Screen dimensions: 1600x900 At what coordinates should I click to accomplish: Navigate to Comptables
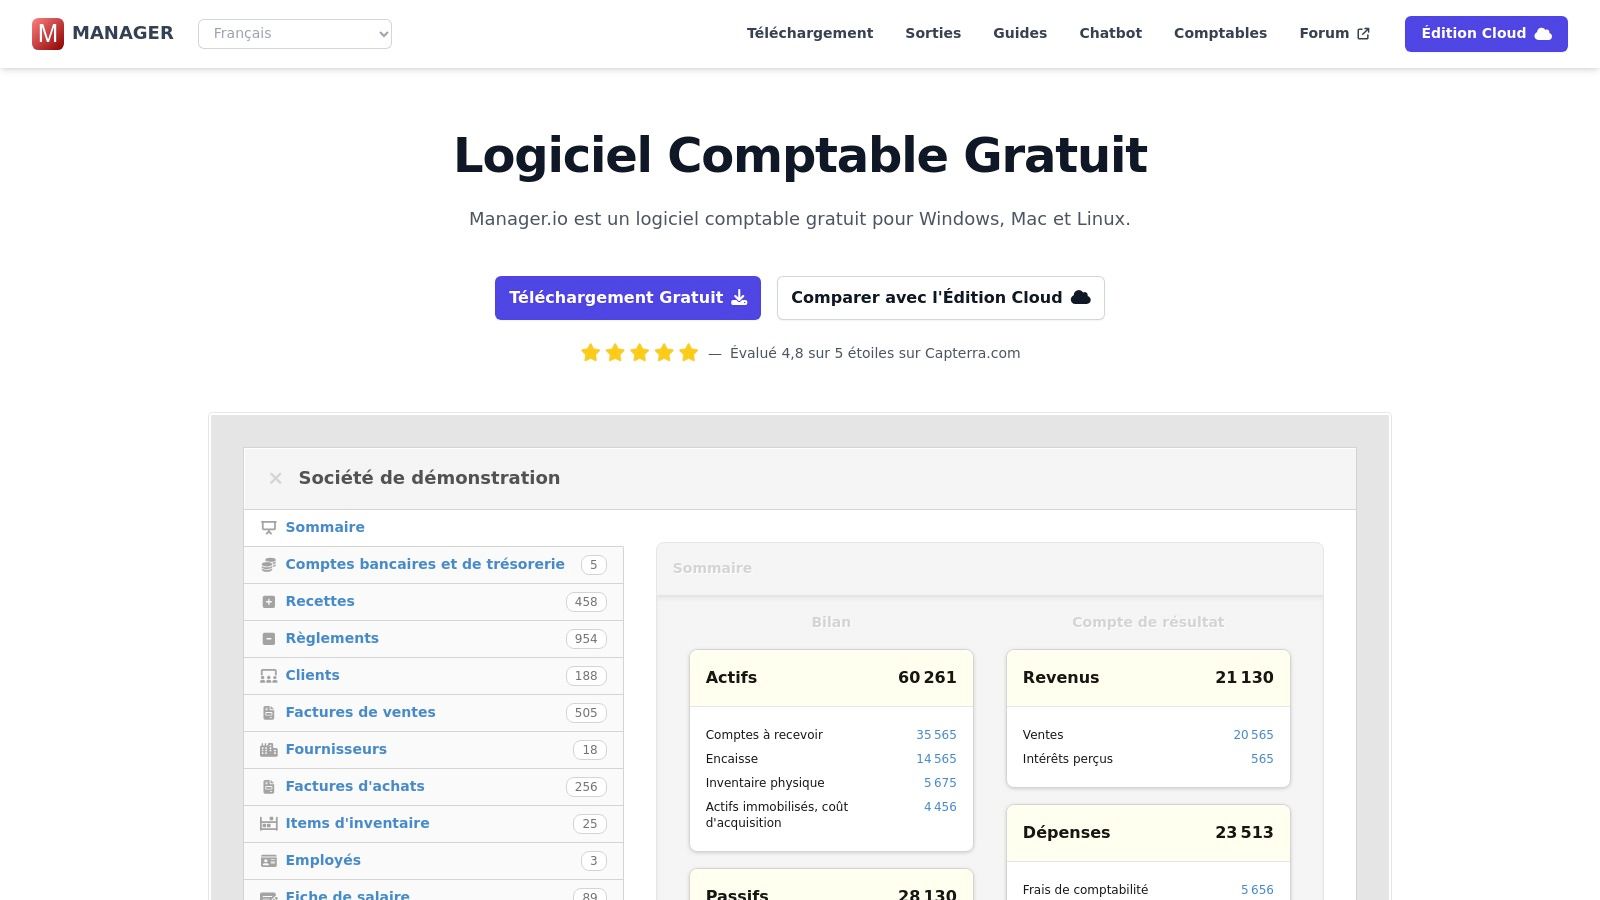point(1220,33)
